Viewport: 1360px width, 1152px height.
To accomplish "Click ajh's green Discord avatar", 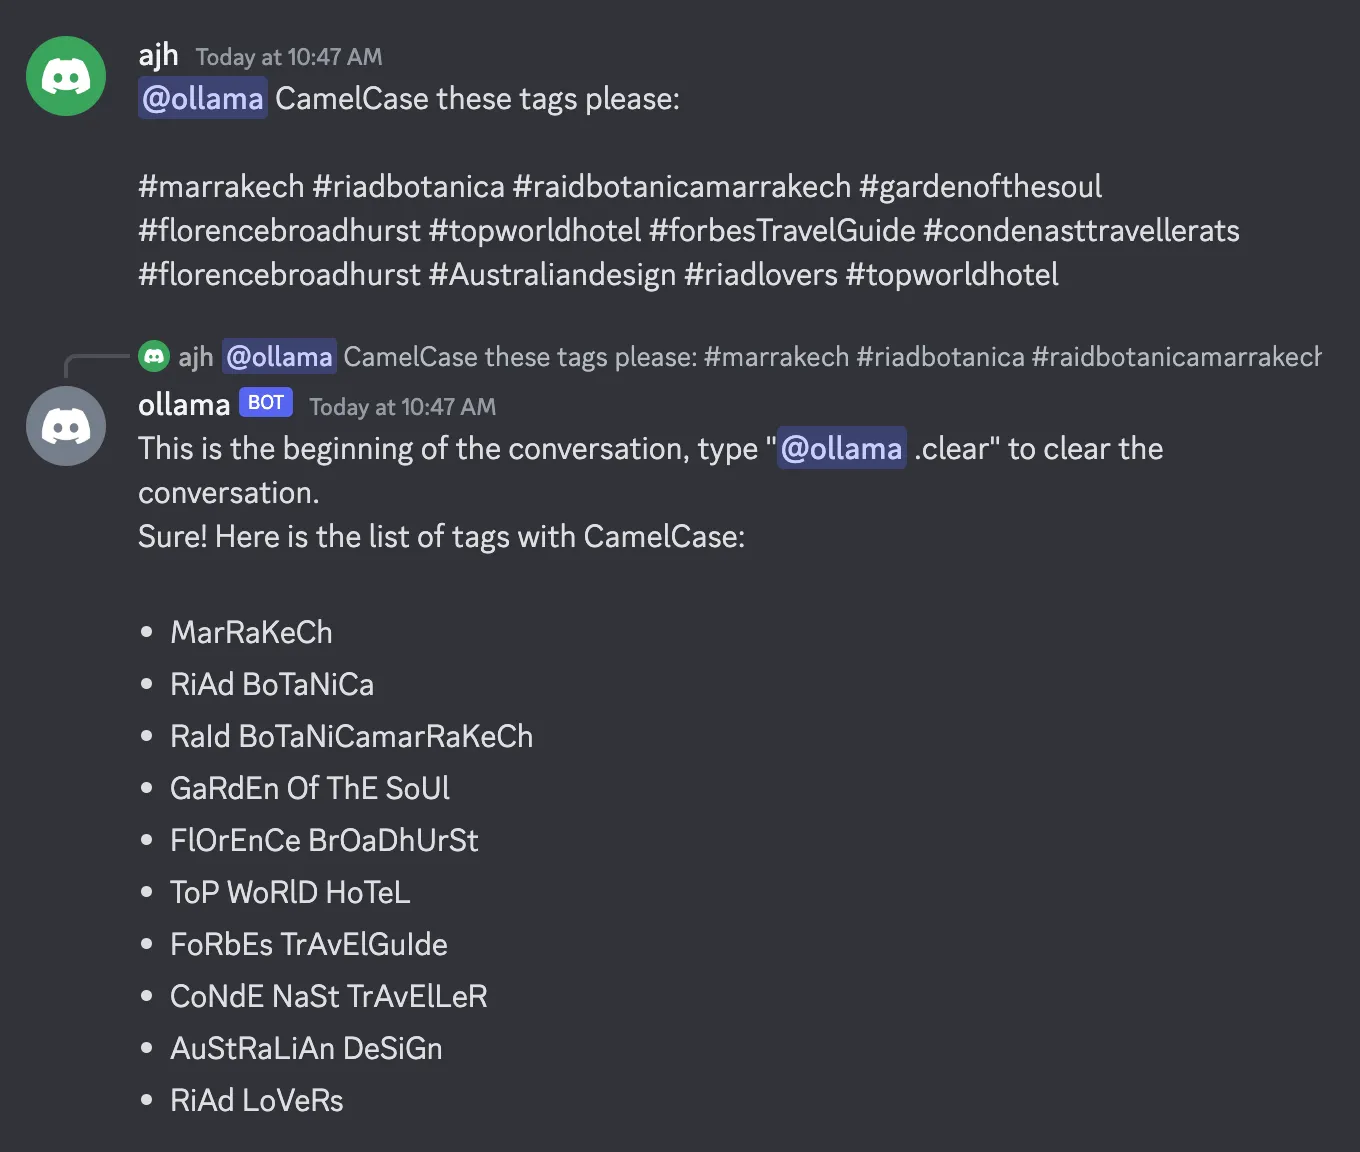I will point(66,76).
